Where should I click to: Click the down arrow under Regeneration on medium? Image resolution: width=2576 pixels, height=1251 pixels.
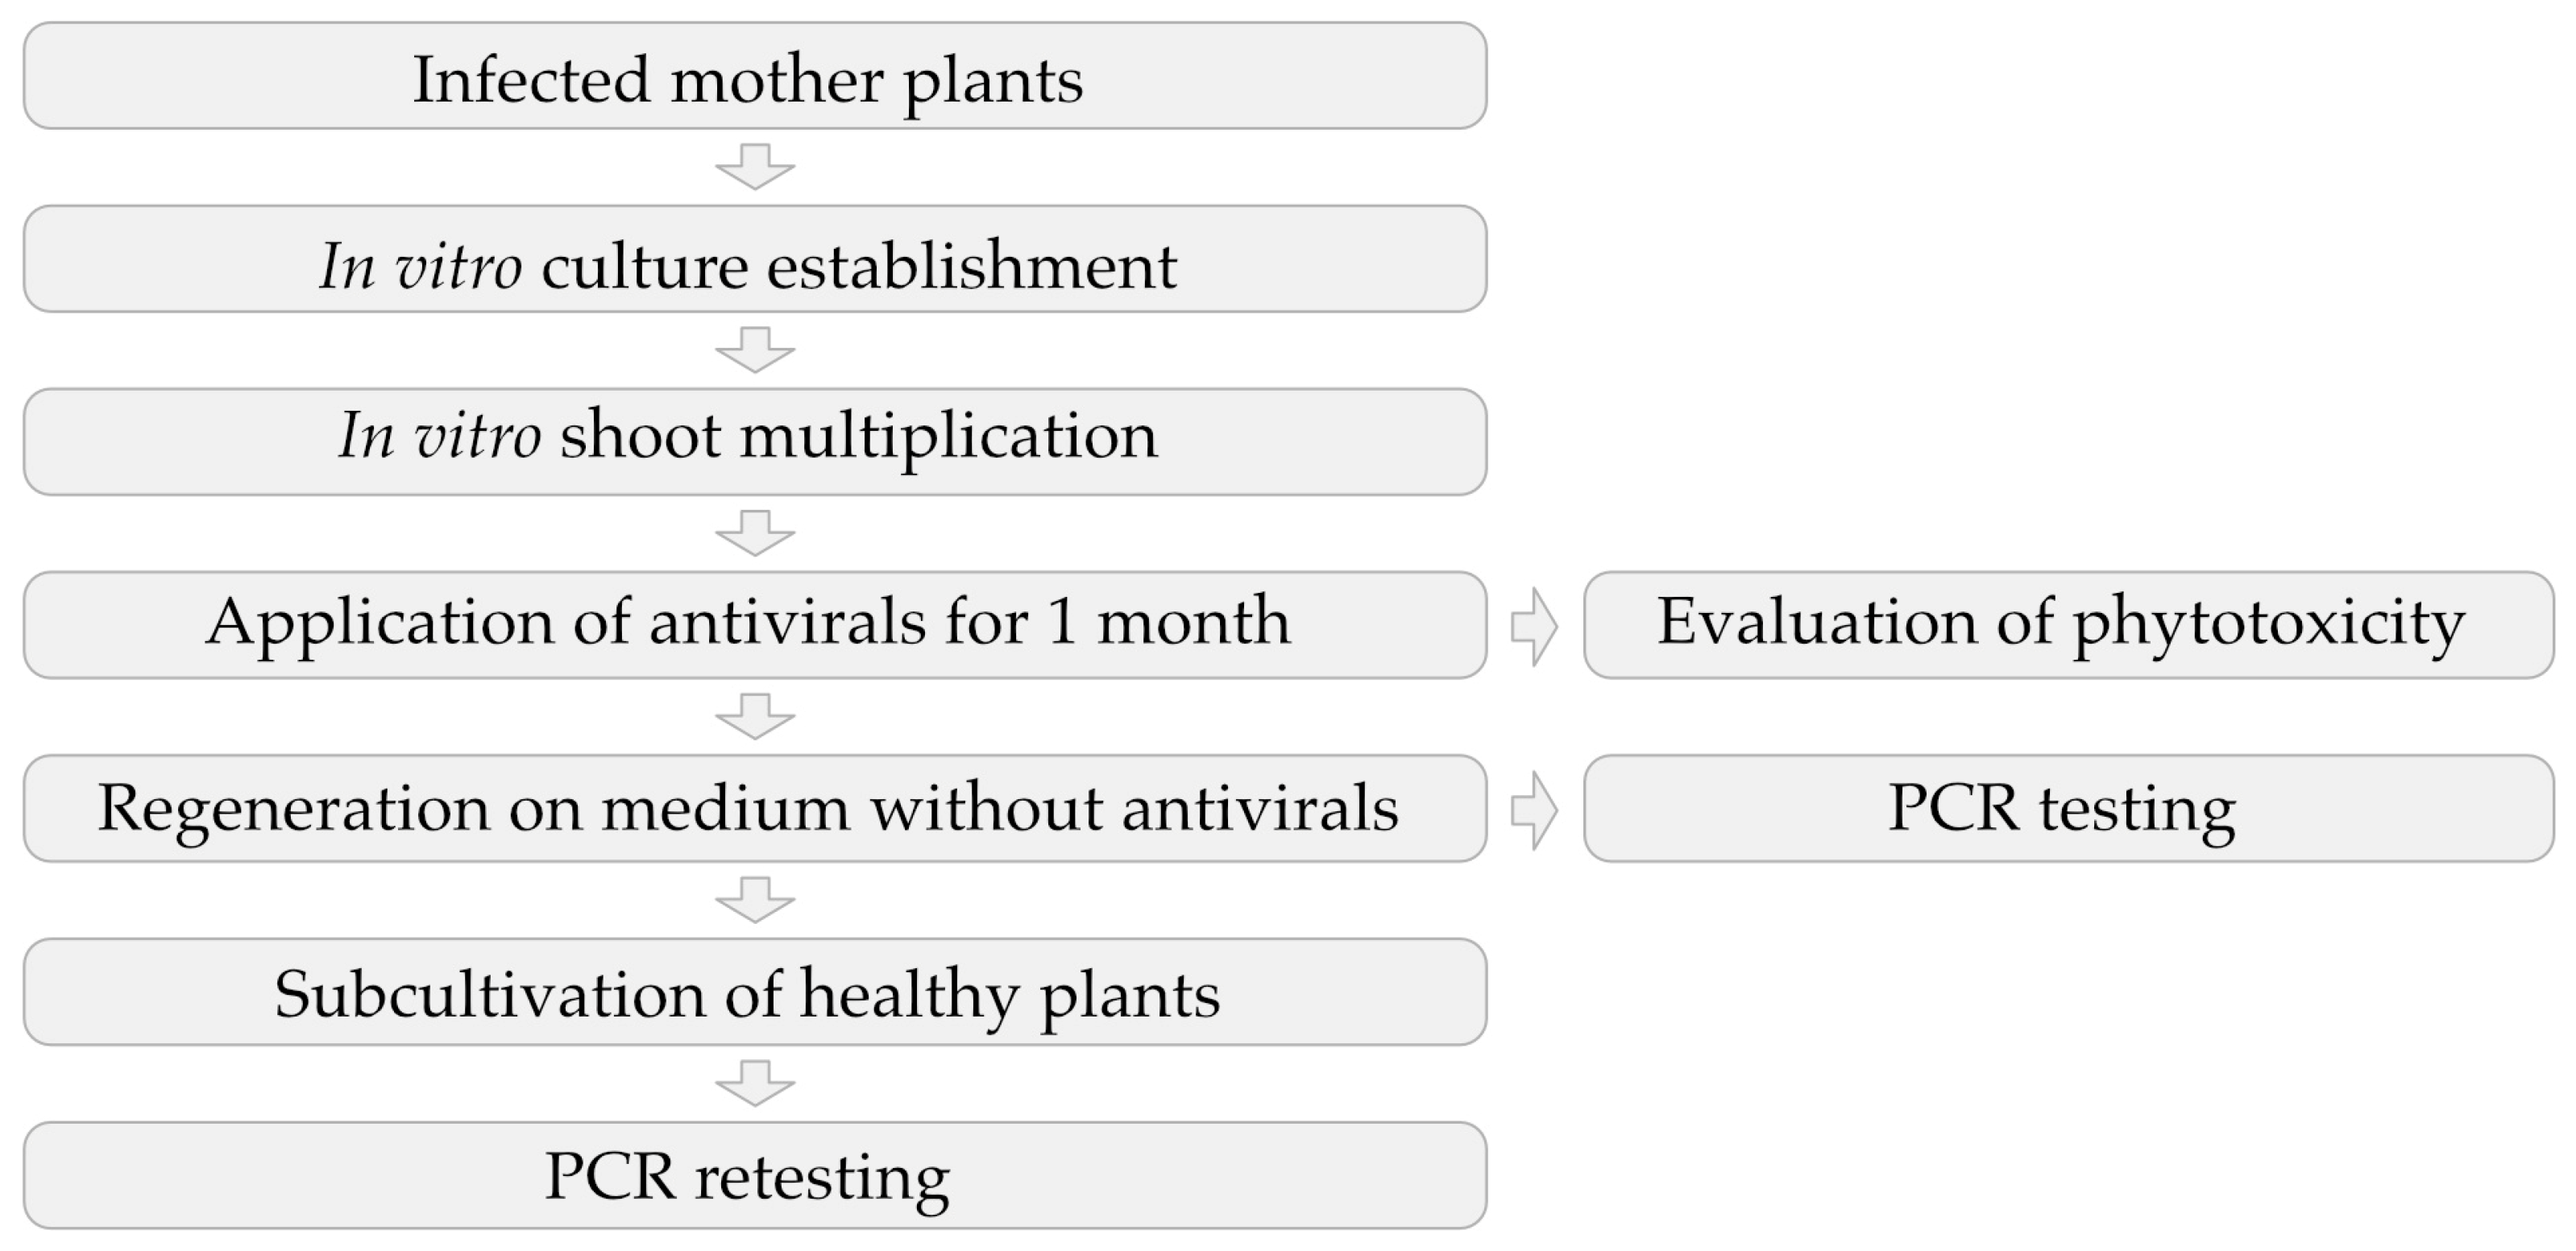pos(755,899)
